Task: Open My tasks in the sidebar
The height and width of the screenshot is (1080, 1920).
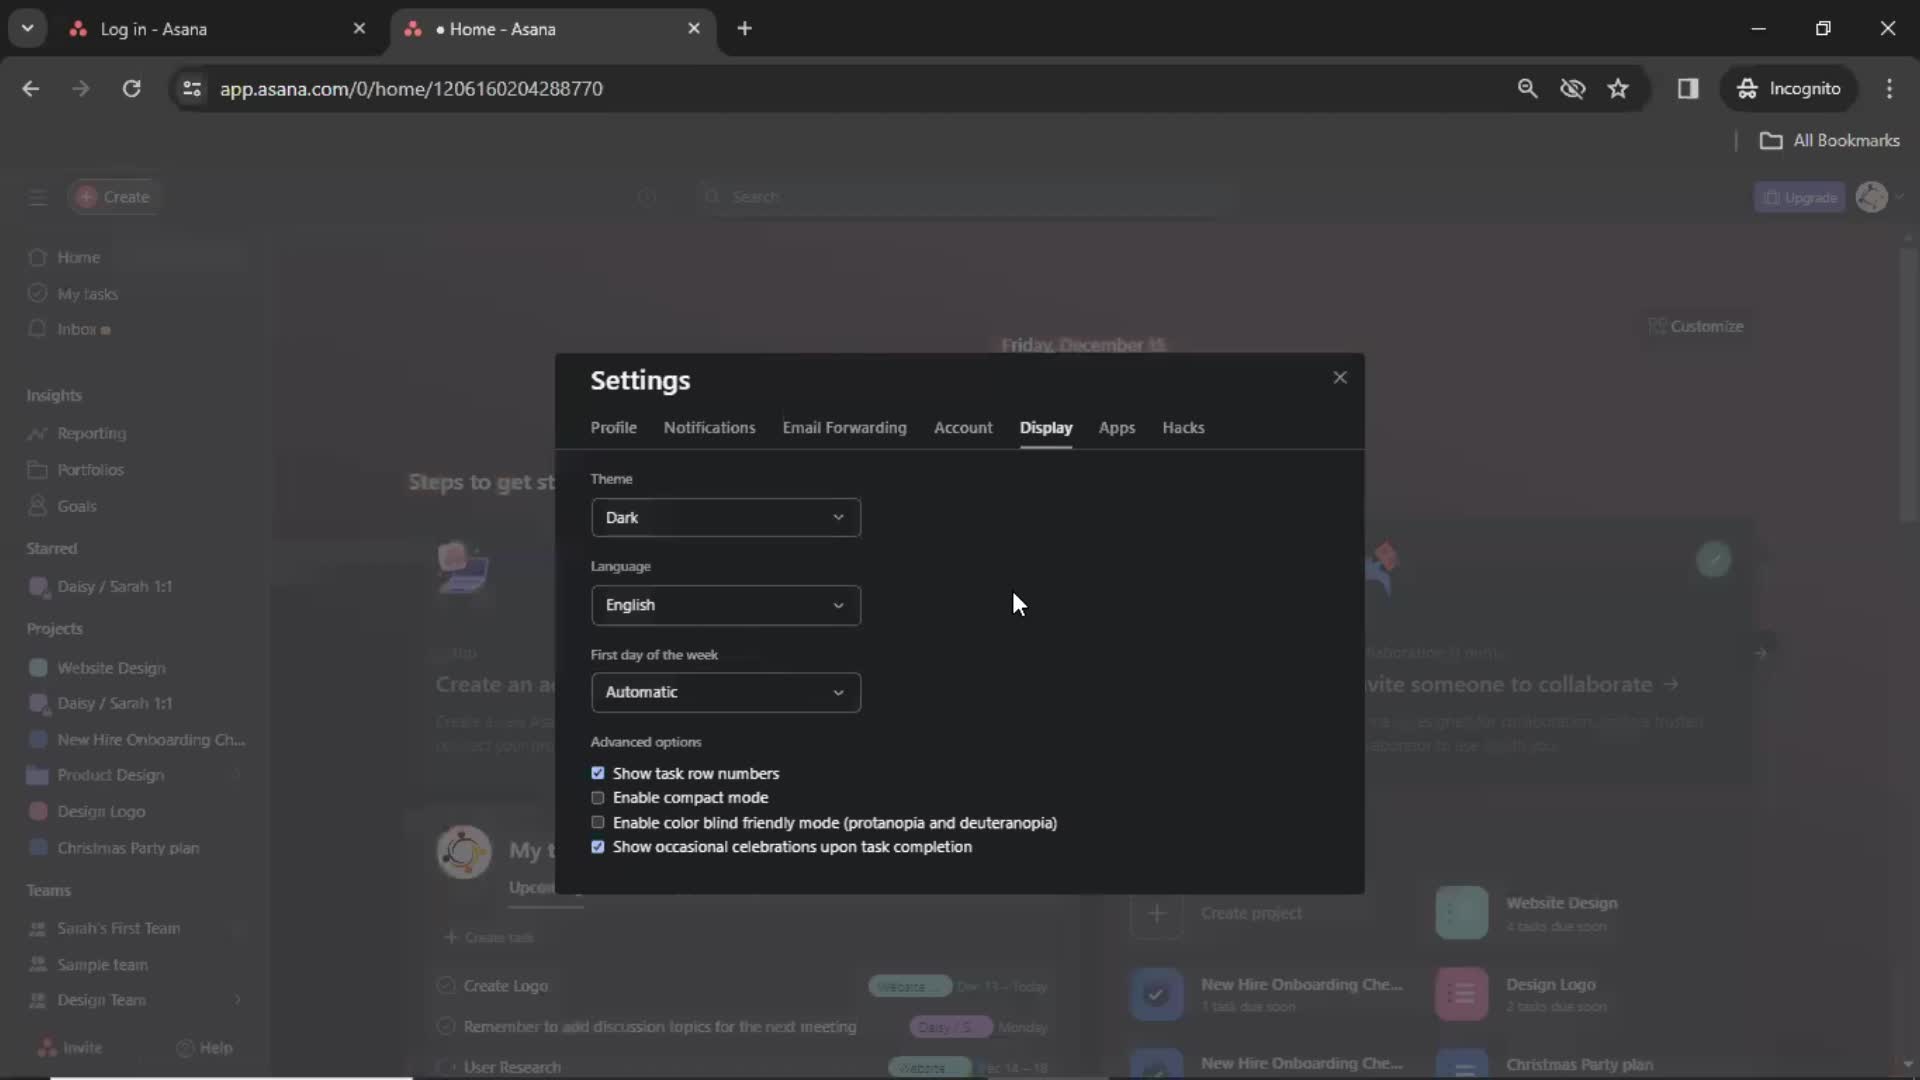Action: tap(87, 294)
